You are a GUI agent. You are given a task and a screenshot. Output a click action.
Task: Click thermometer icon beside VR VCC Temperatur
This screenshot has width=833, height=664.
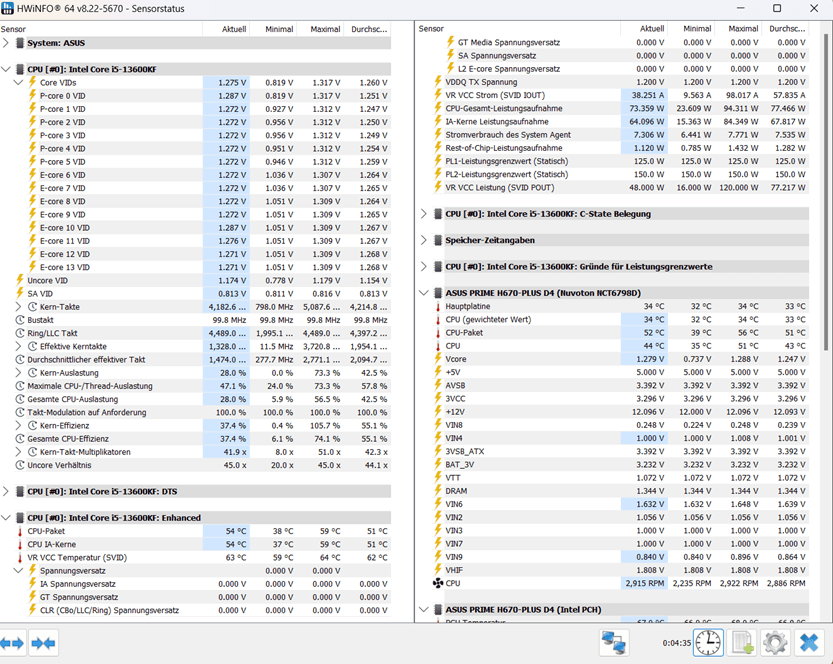[20, 558]
